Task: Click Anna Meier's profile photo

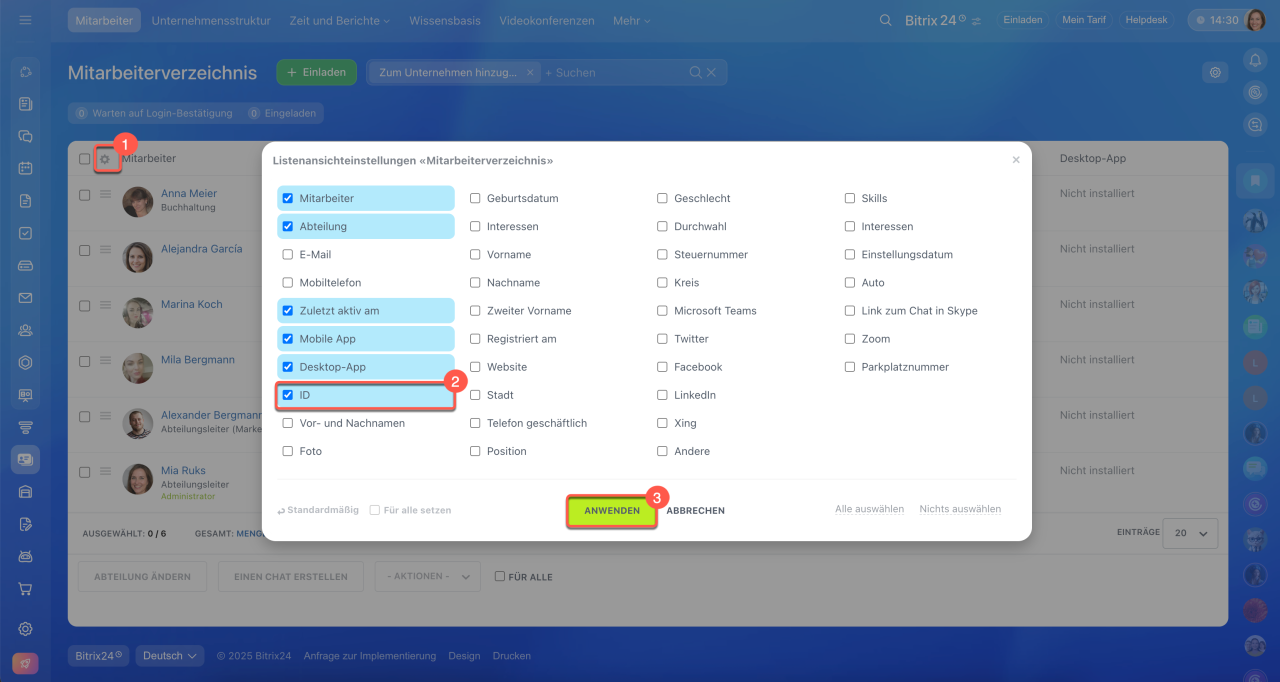Action: [x=138, y=202]
